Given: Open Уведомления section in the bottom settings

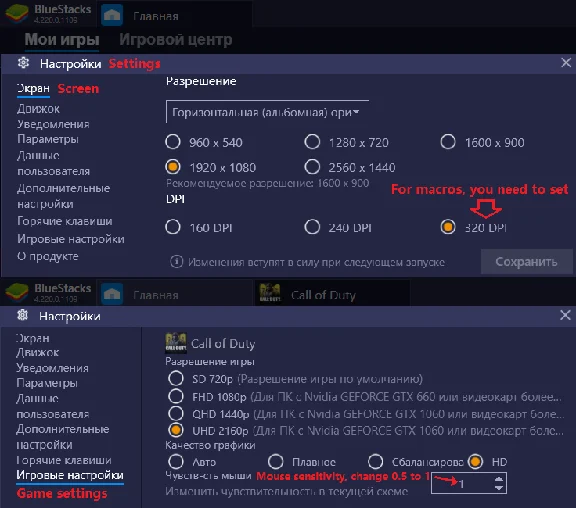Looking at the screenshot, I should click(53, 368).
